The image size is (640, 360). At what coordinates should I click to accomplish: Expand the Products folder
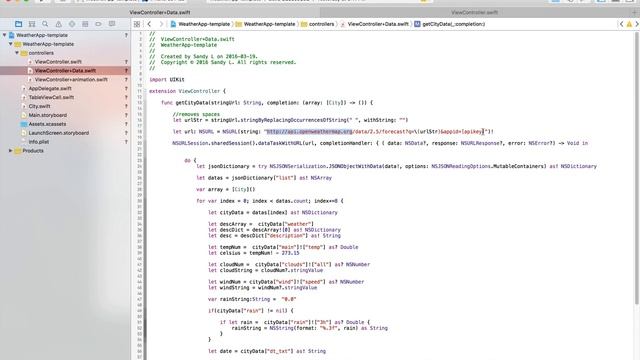[x=11, y=151]
